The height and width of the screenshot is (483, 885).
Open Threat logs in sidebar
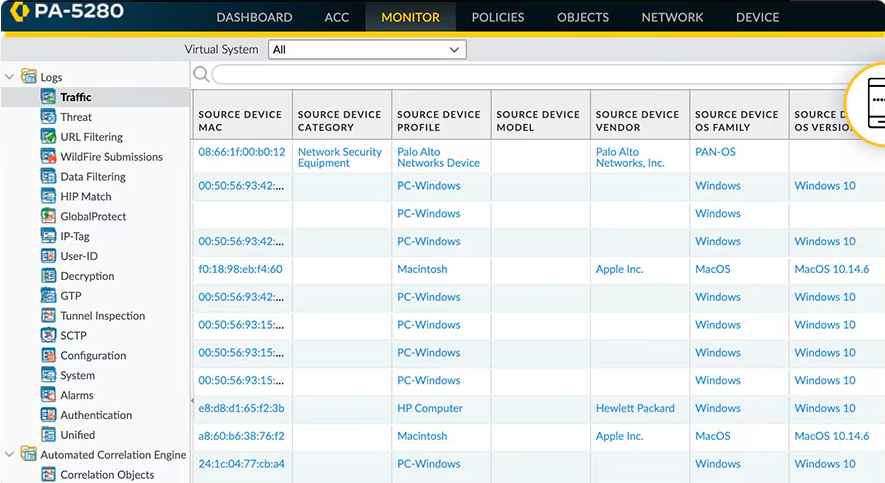(76, 117)
